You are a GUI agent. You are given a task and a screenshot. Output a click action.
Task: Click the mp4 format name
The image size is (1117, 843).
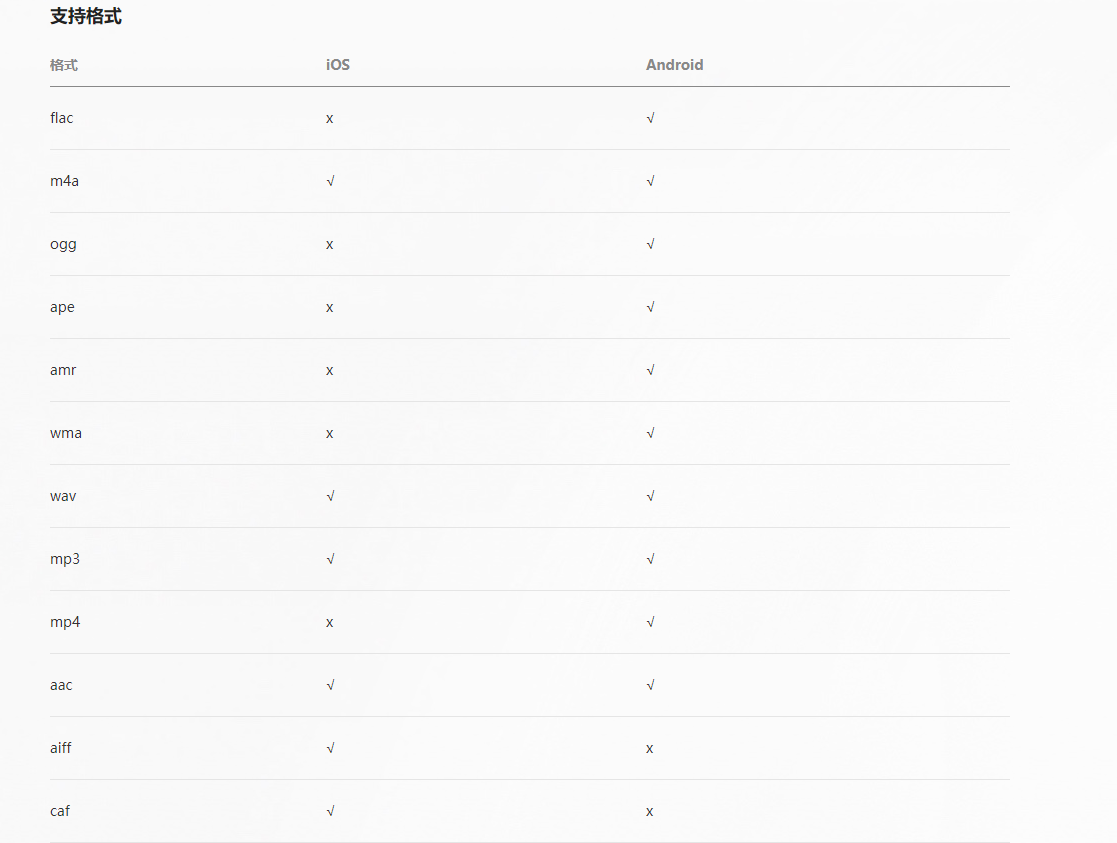(65, 622)
